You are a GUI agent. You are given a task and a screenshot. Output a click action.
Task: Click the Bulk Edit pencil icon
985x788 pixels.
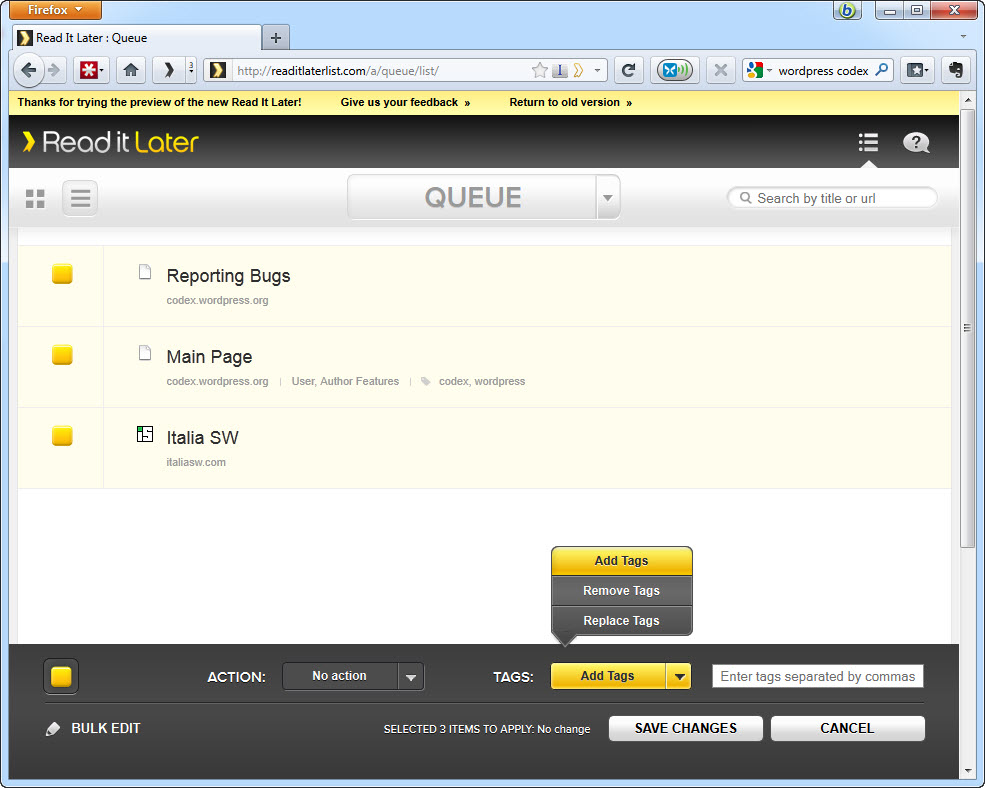point(53,728)
